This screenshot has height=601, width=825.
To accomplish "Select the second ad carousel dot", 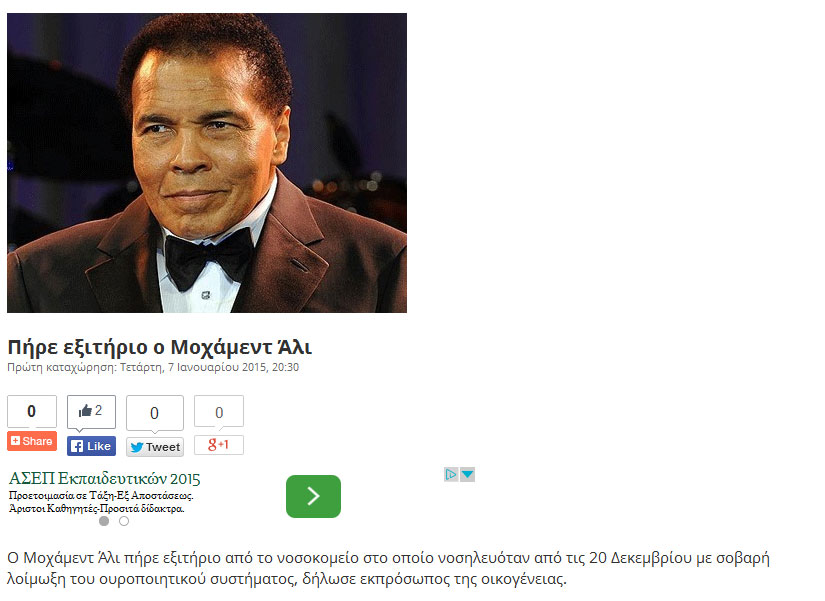I will point(124,521).
